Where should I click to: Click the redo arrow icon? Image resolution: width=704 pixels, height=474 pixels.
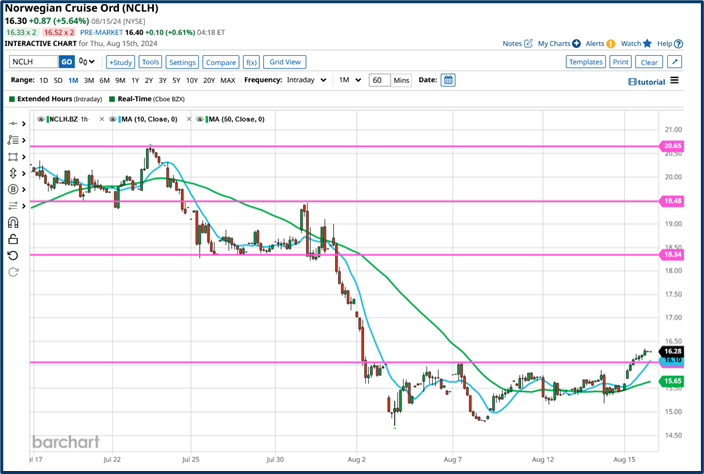point(13,272)
